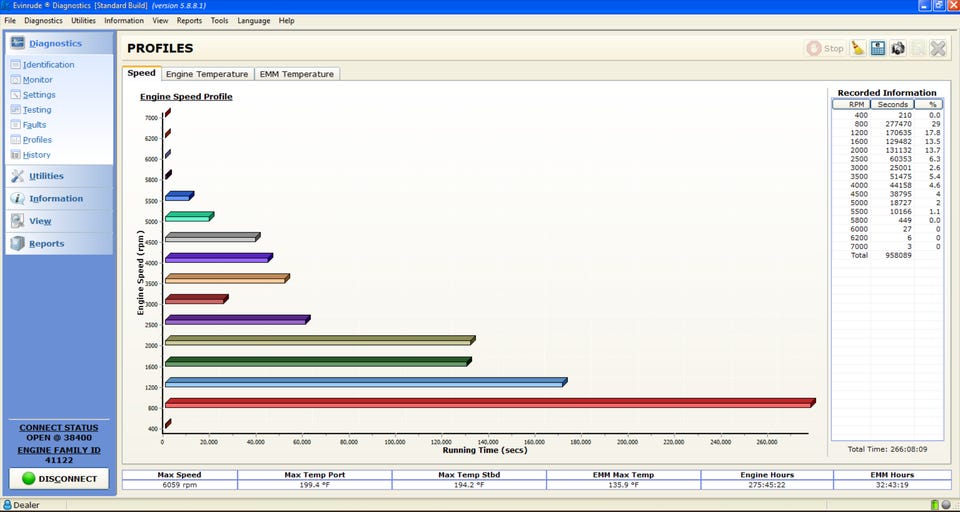Click the olive 2000 rpm bar
Screen dimensions: 960x512
(x=320, y=341)
